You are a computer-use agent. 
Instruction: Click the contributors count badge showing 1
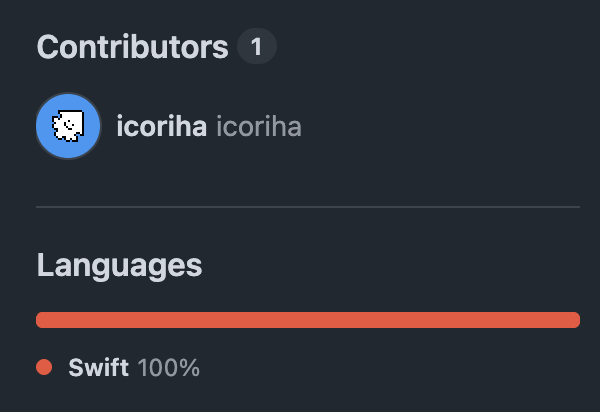(257, 46)
